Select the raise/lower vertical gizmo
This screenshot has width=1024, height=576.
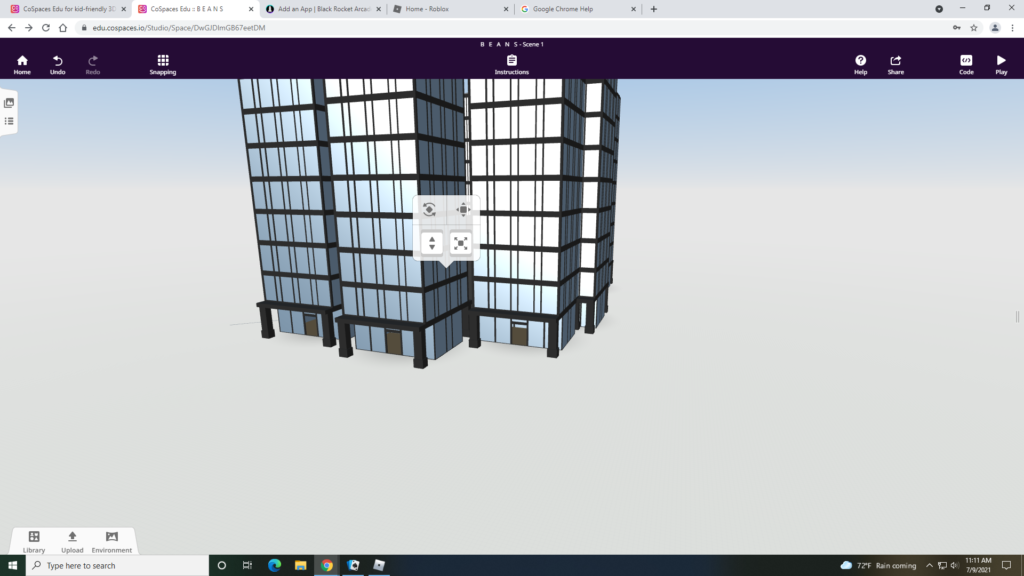[432, 244]
